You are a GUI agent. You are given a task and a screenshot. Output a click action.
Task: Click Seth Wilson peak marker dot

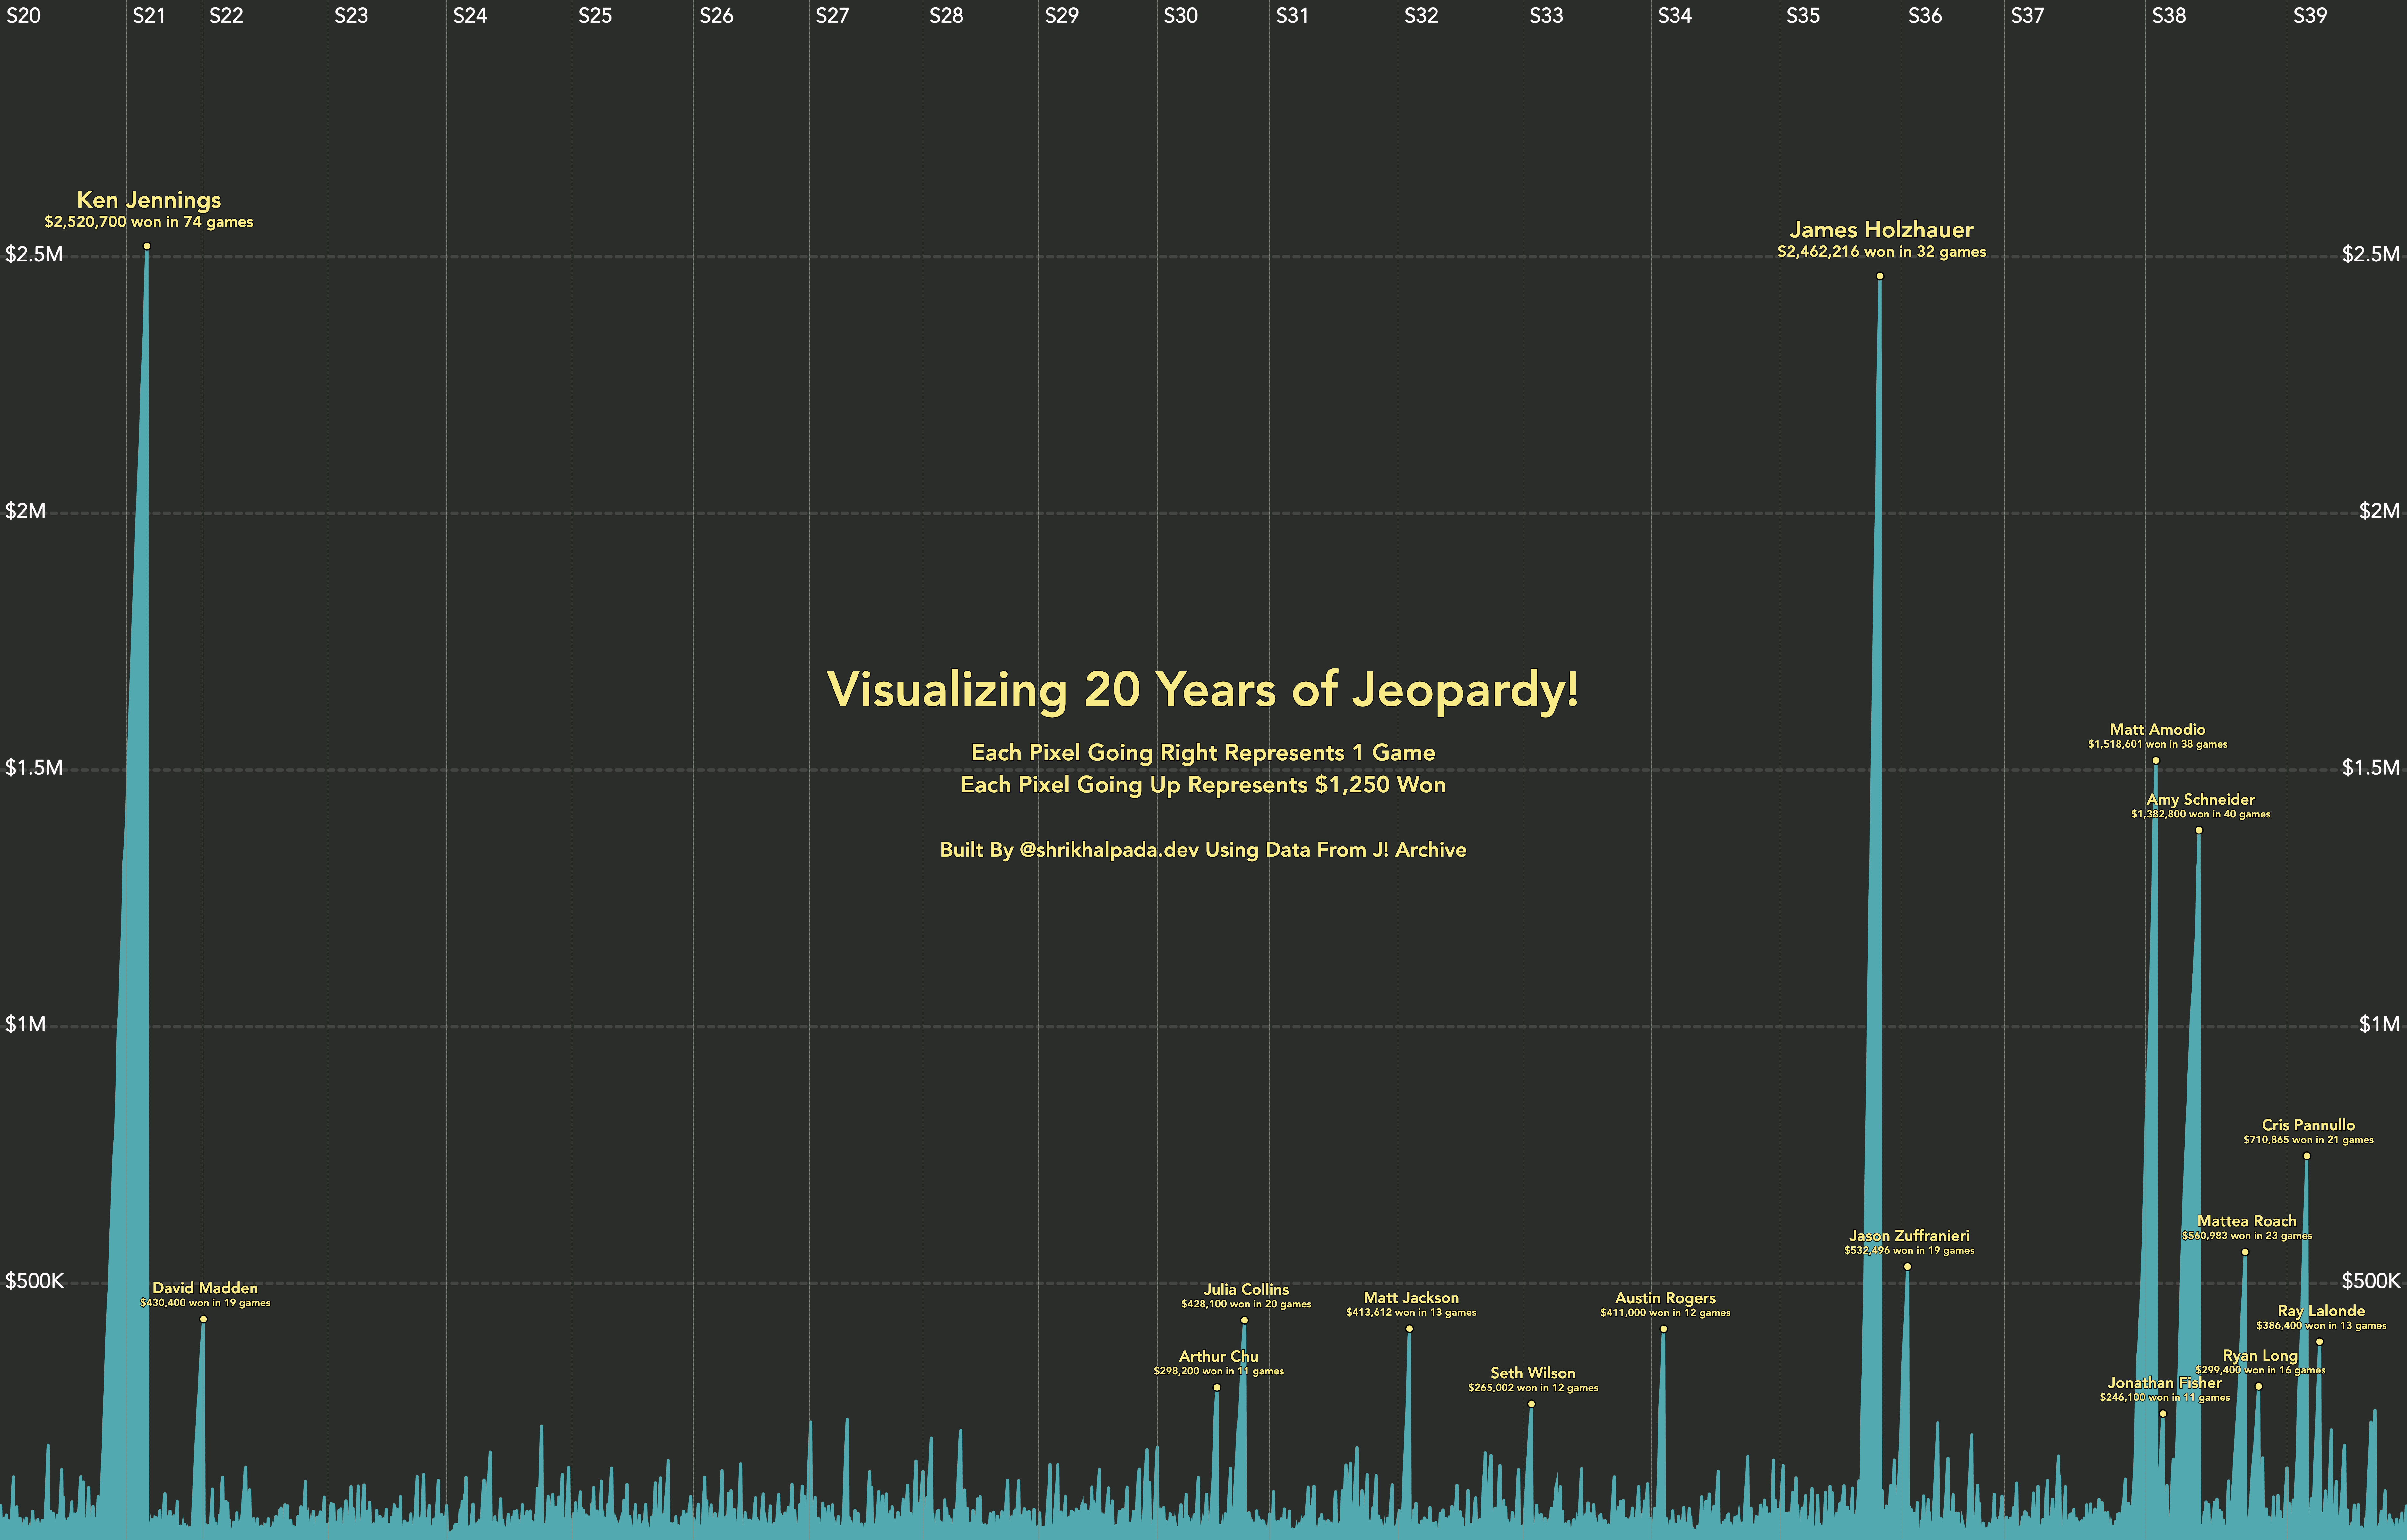[x=1531, y=1404]
